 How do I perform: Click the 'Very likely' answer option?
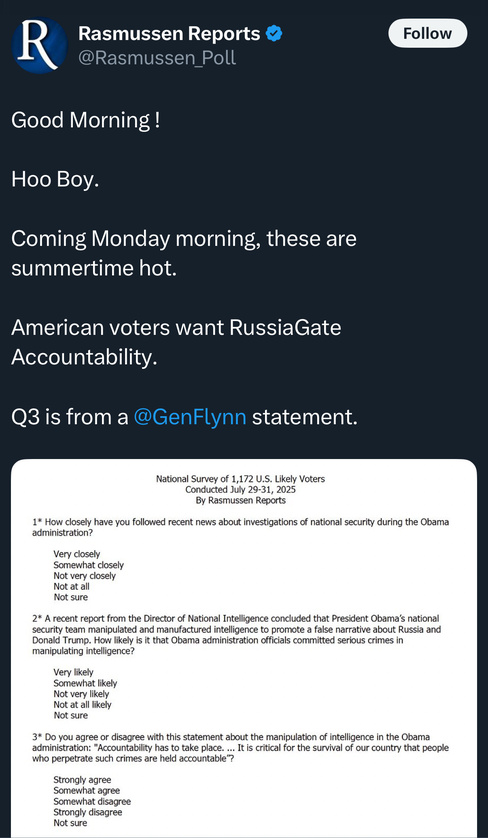click(73, 672)
